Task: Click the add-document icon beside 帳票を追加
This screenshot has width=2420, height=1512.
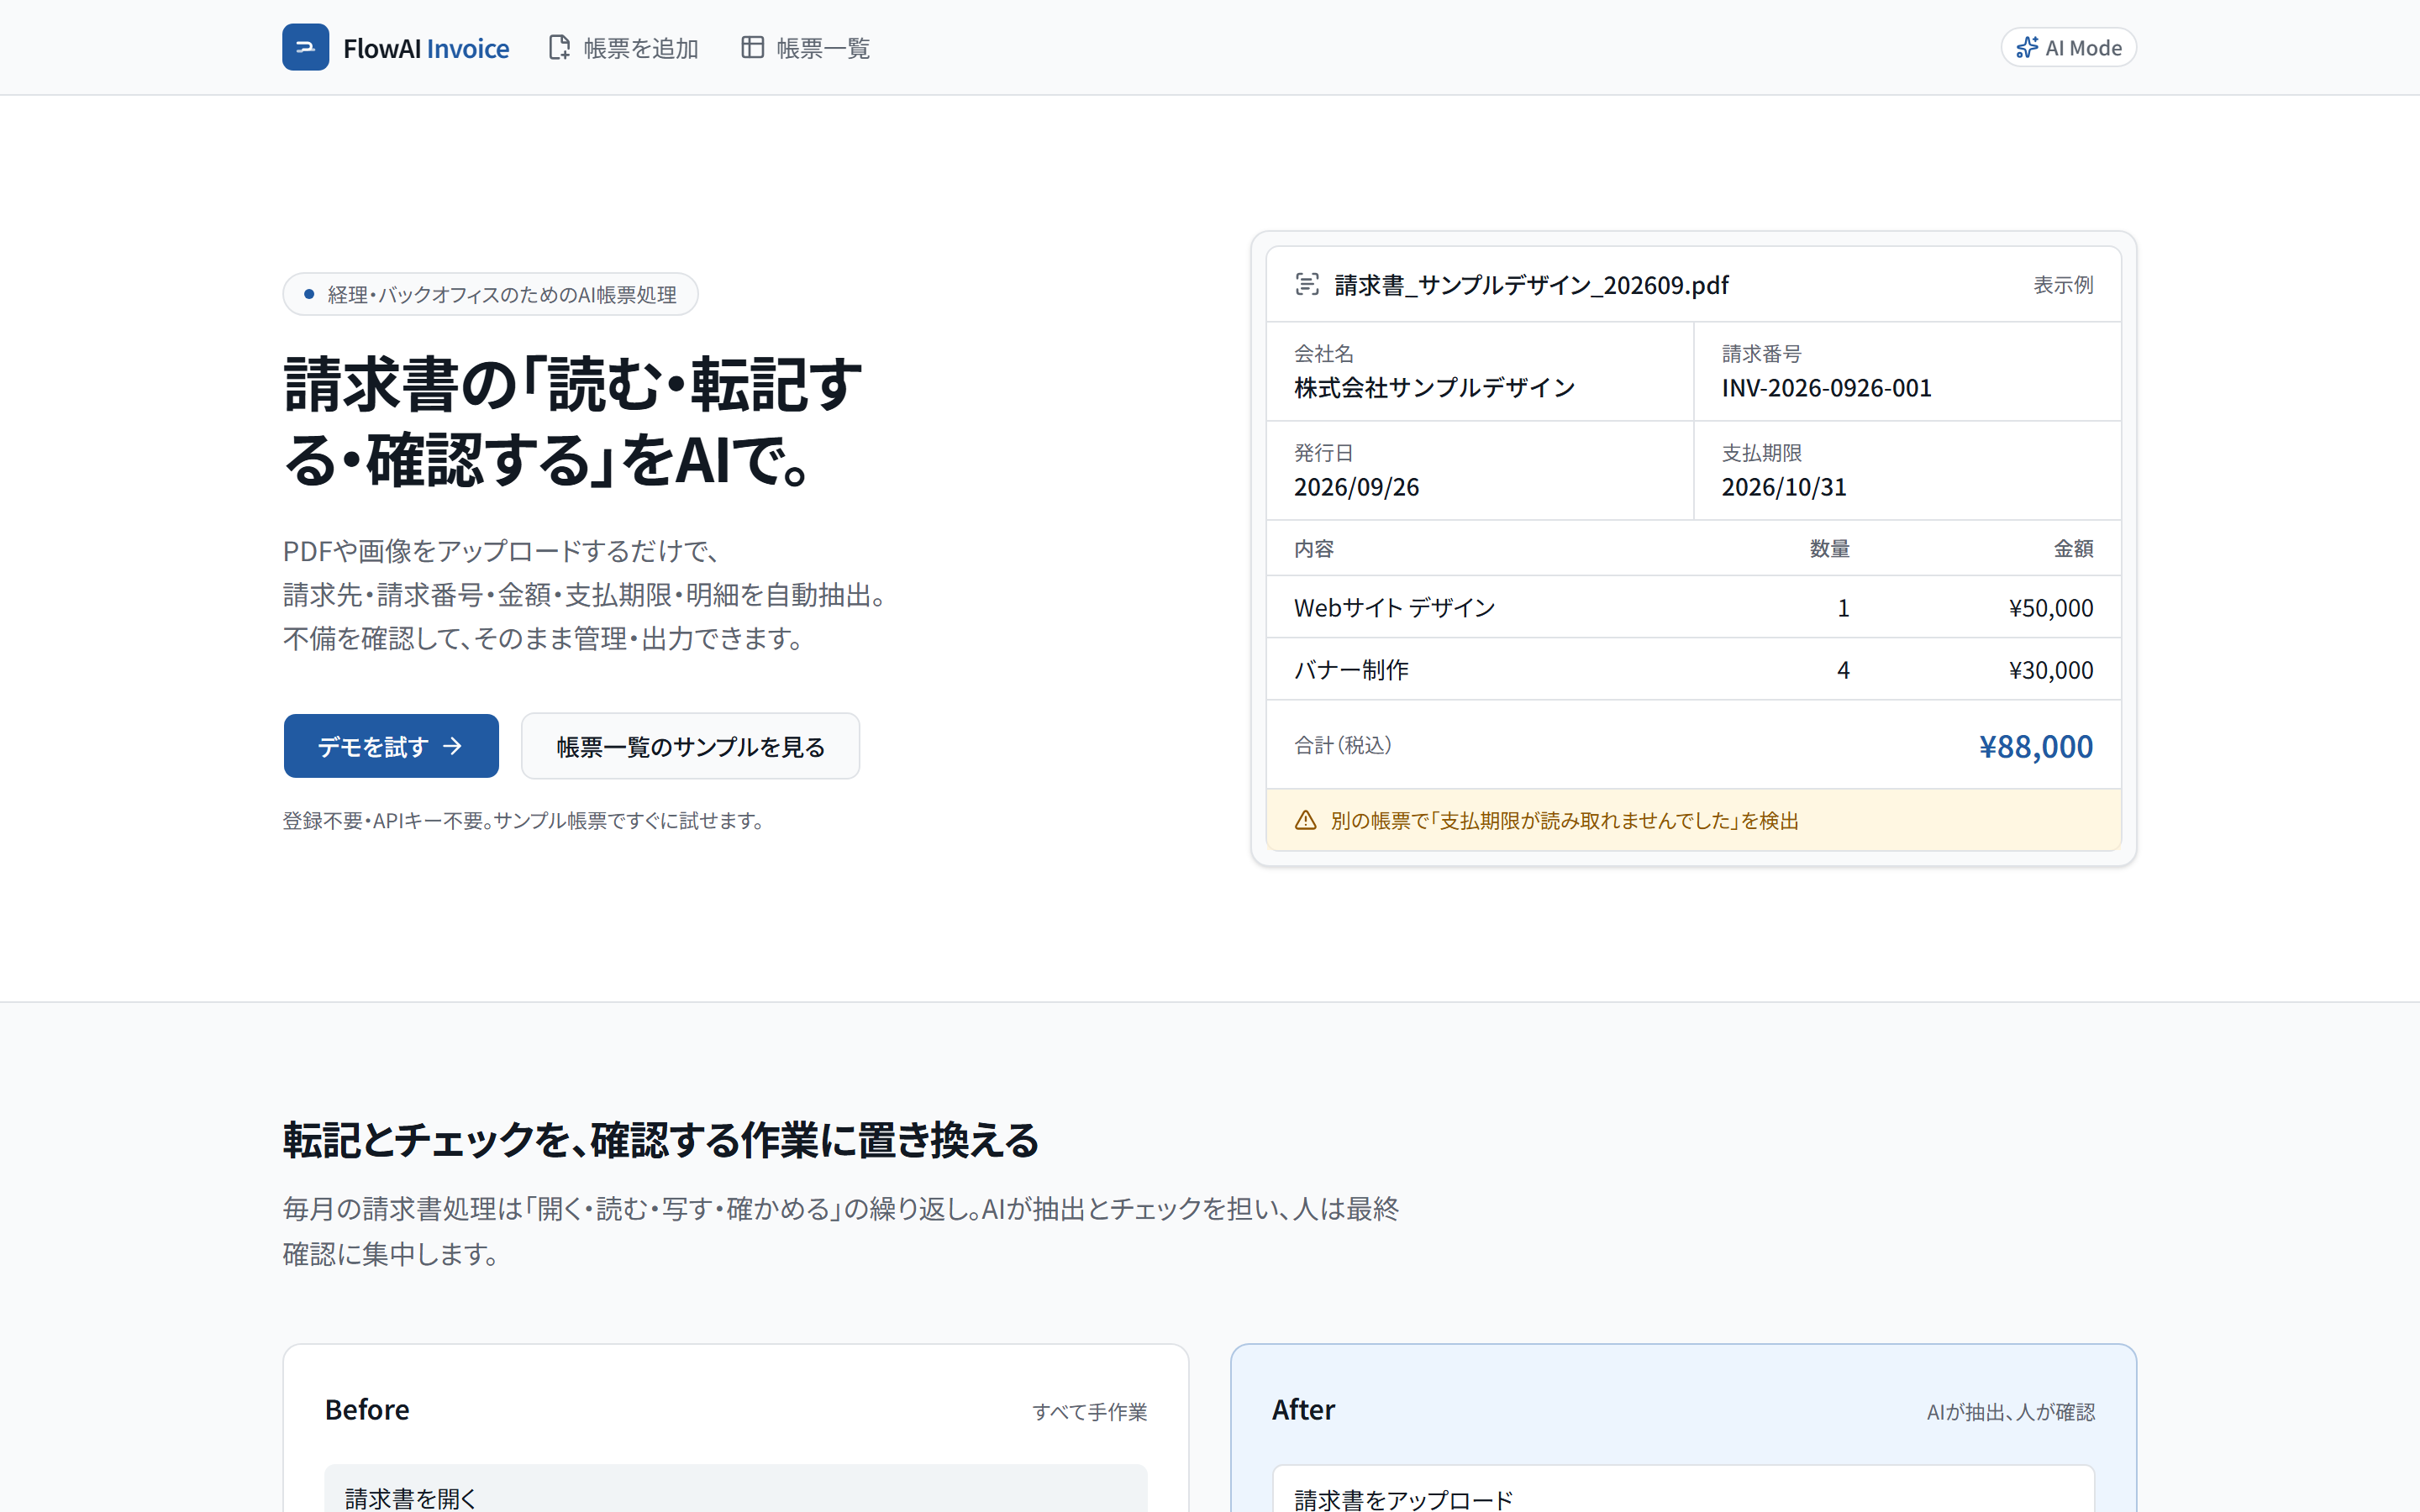Action: point(559,47)
